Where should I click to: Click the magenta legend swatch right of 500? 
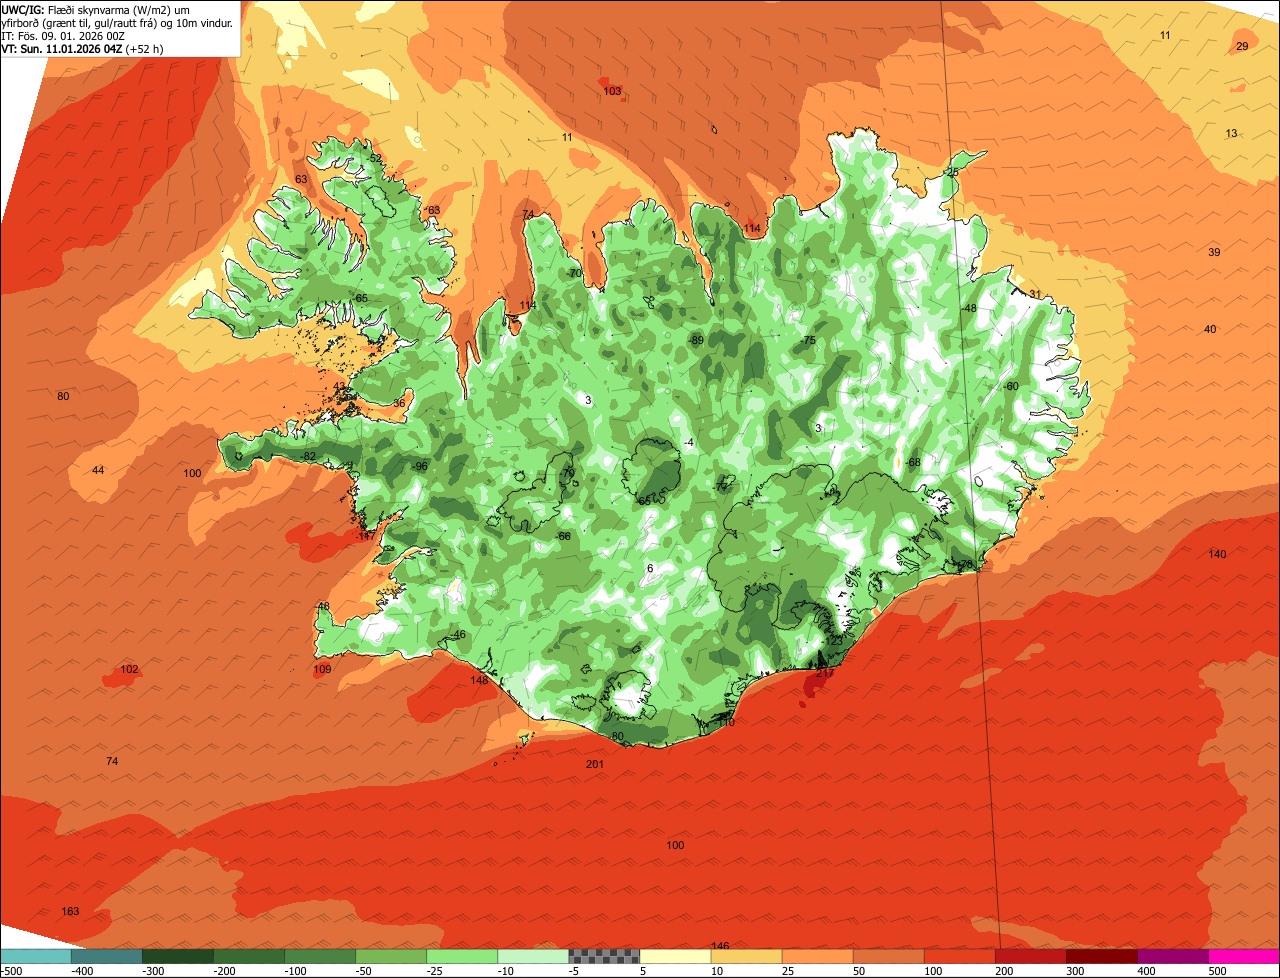tap(1244, 957)
